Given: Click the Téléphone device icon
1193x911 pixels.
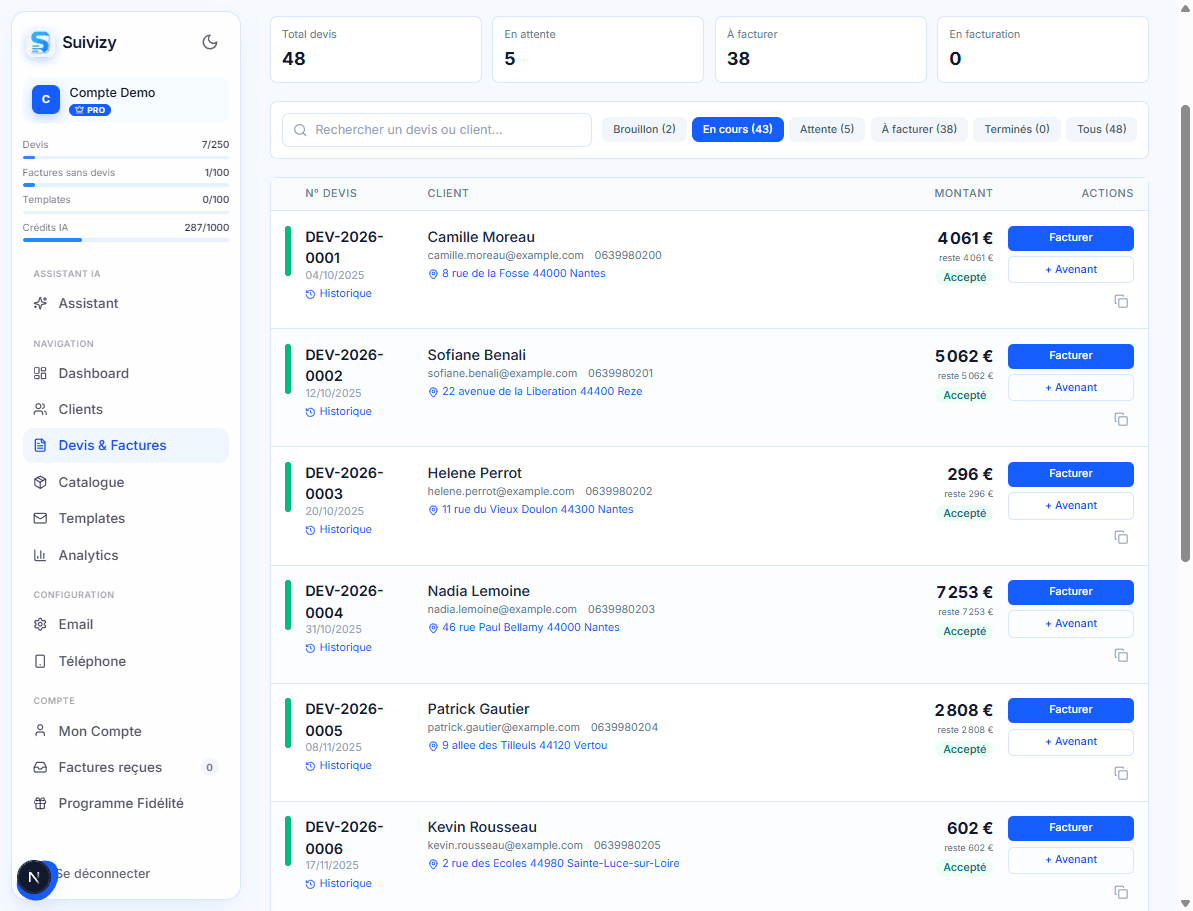Looking at the screenshot, I should (x=40, y=661).
